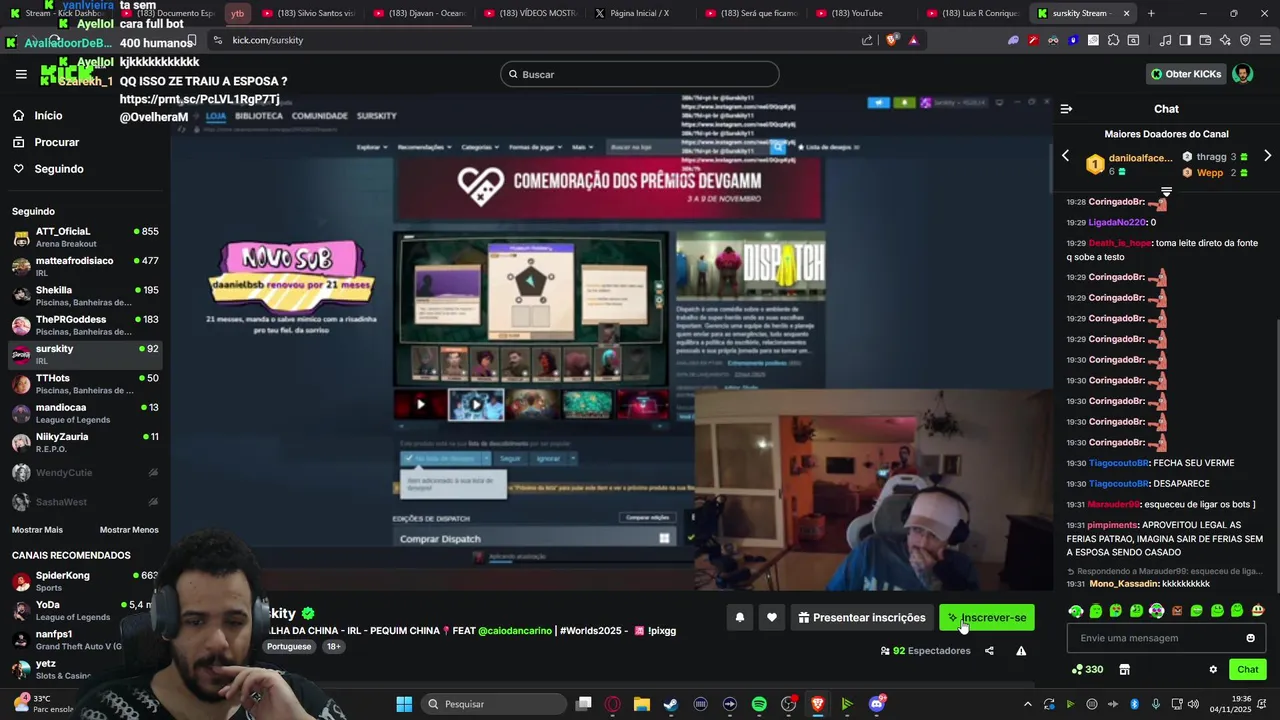Open Spotify from the taskbar

[x=759, y=704]
